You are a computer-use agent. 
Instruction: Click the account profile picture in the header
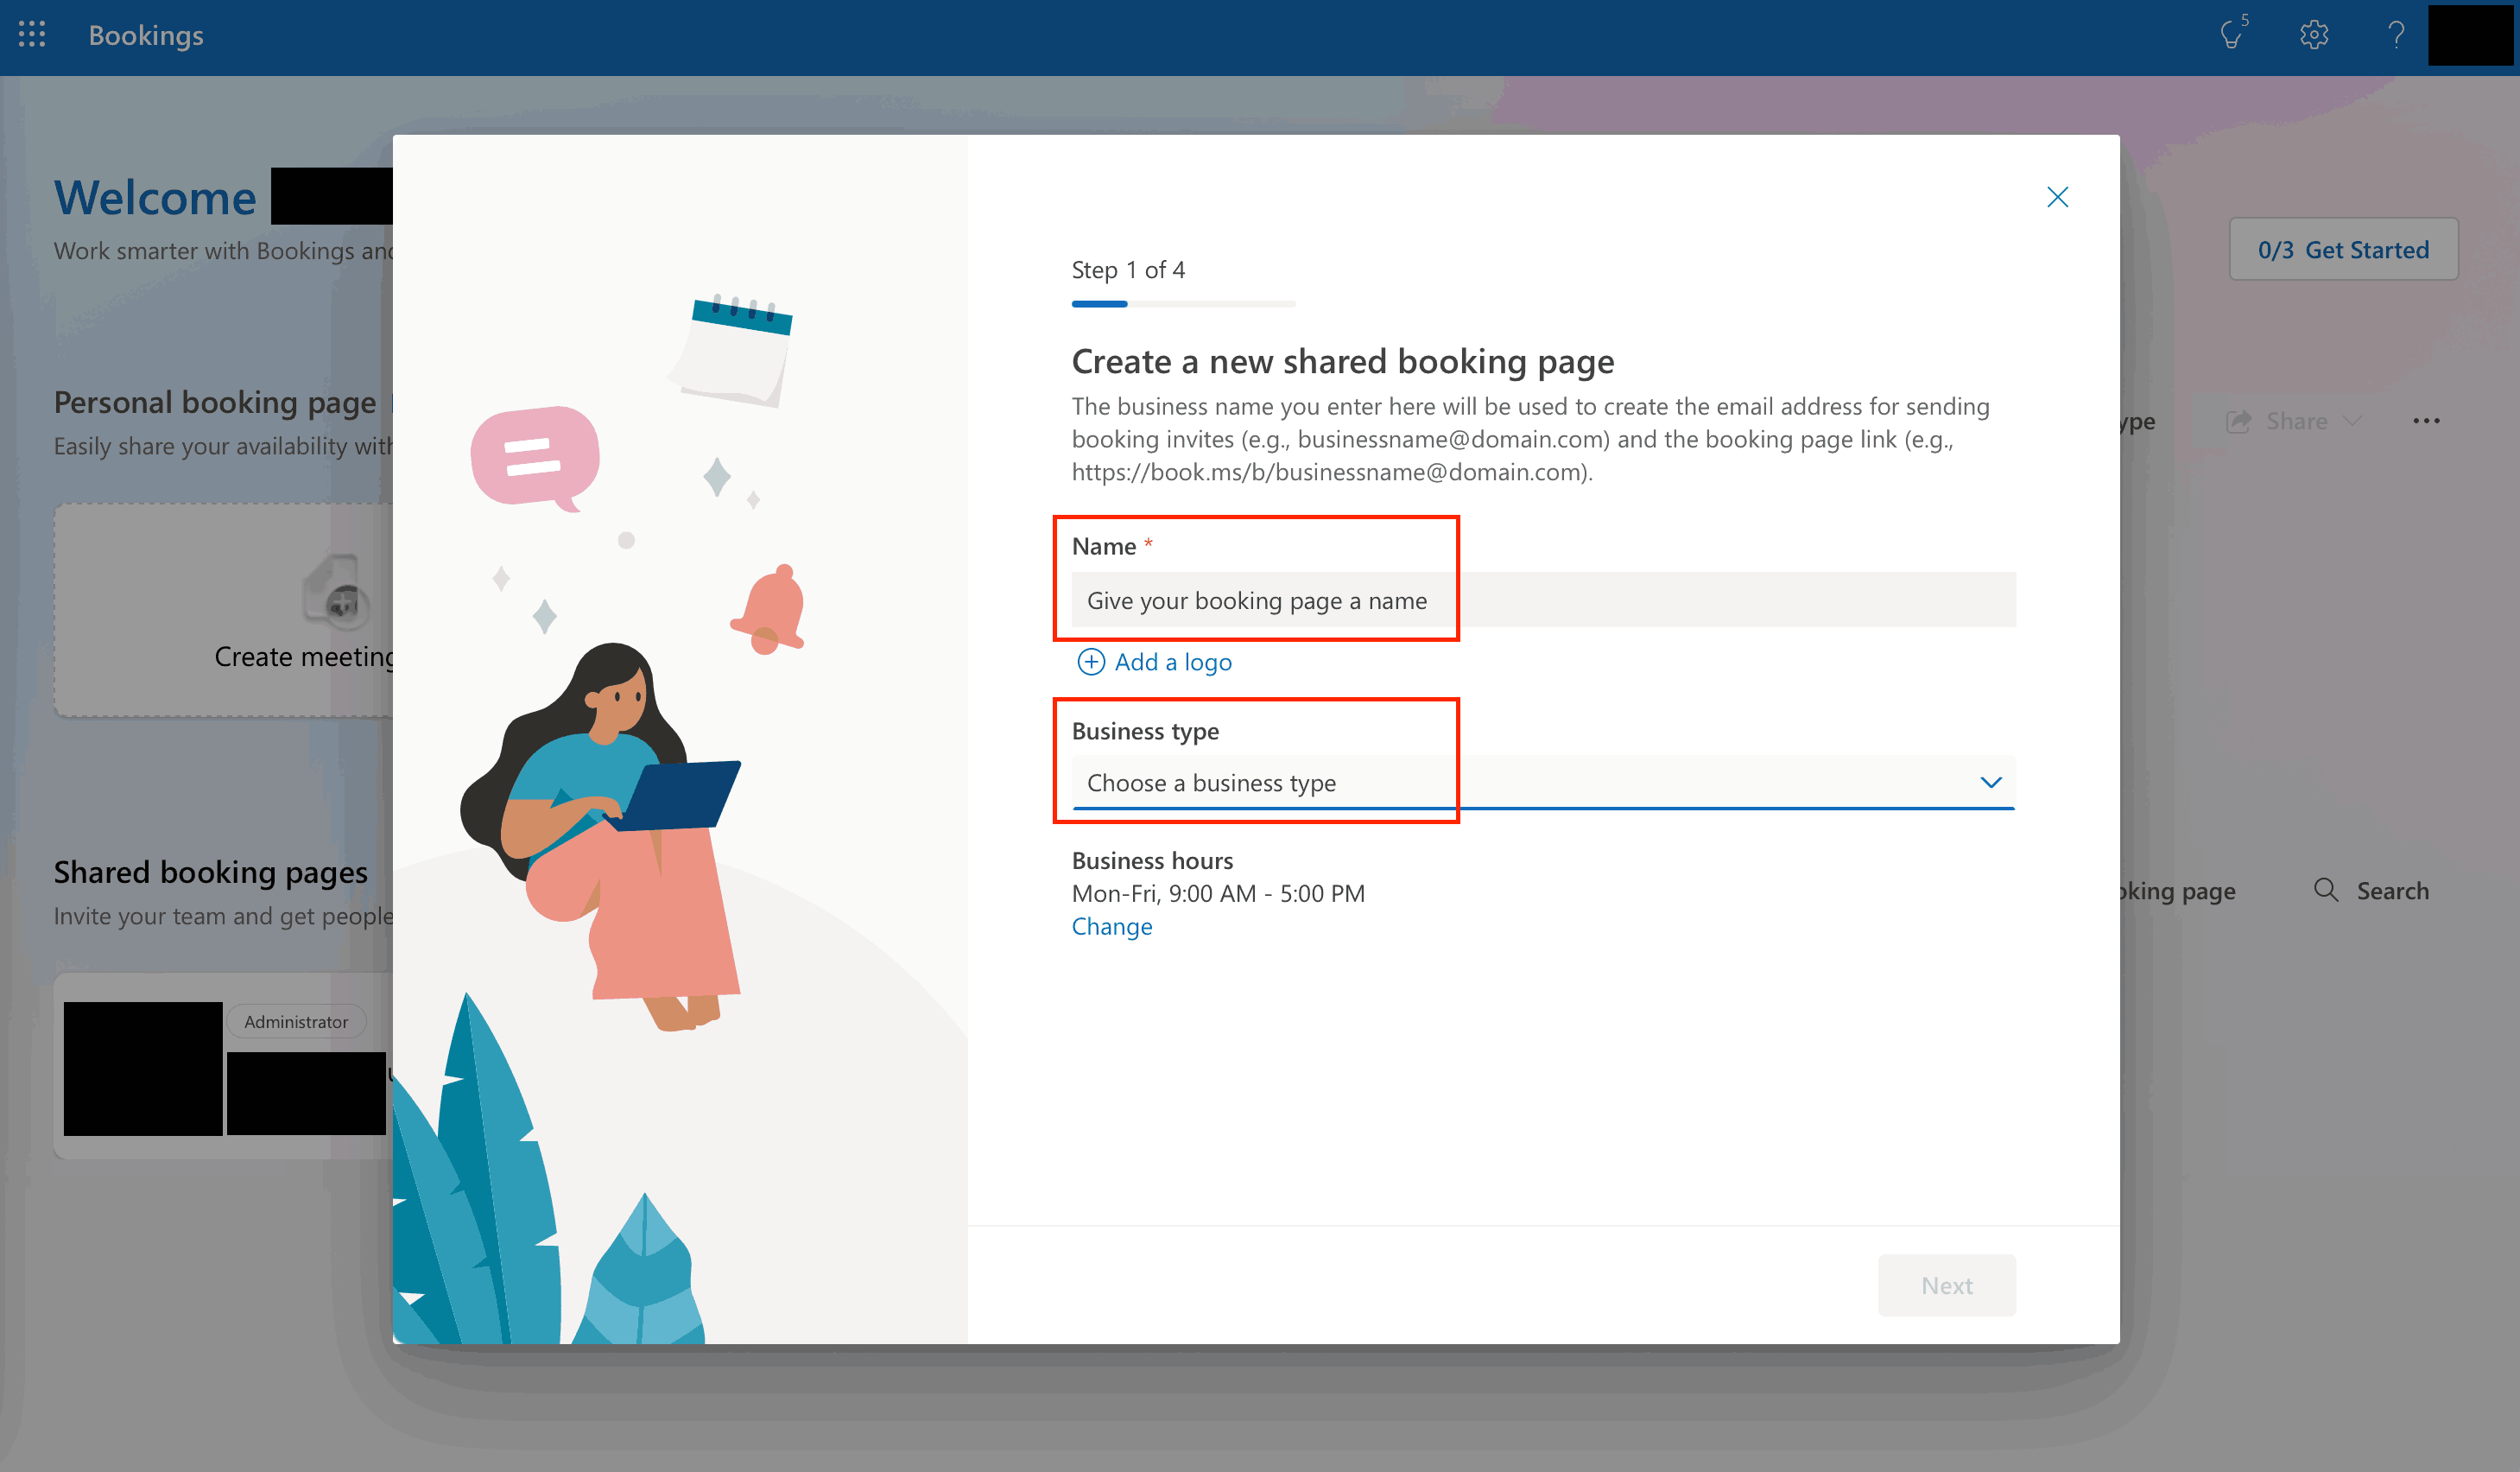[2469, 35]
